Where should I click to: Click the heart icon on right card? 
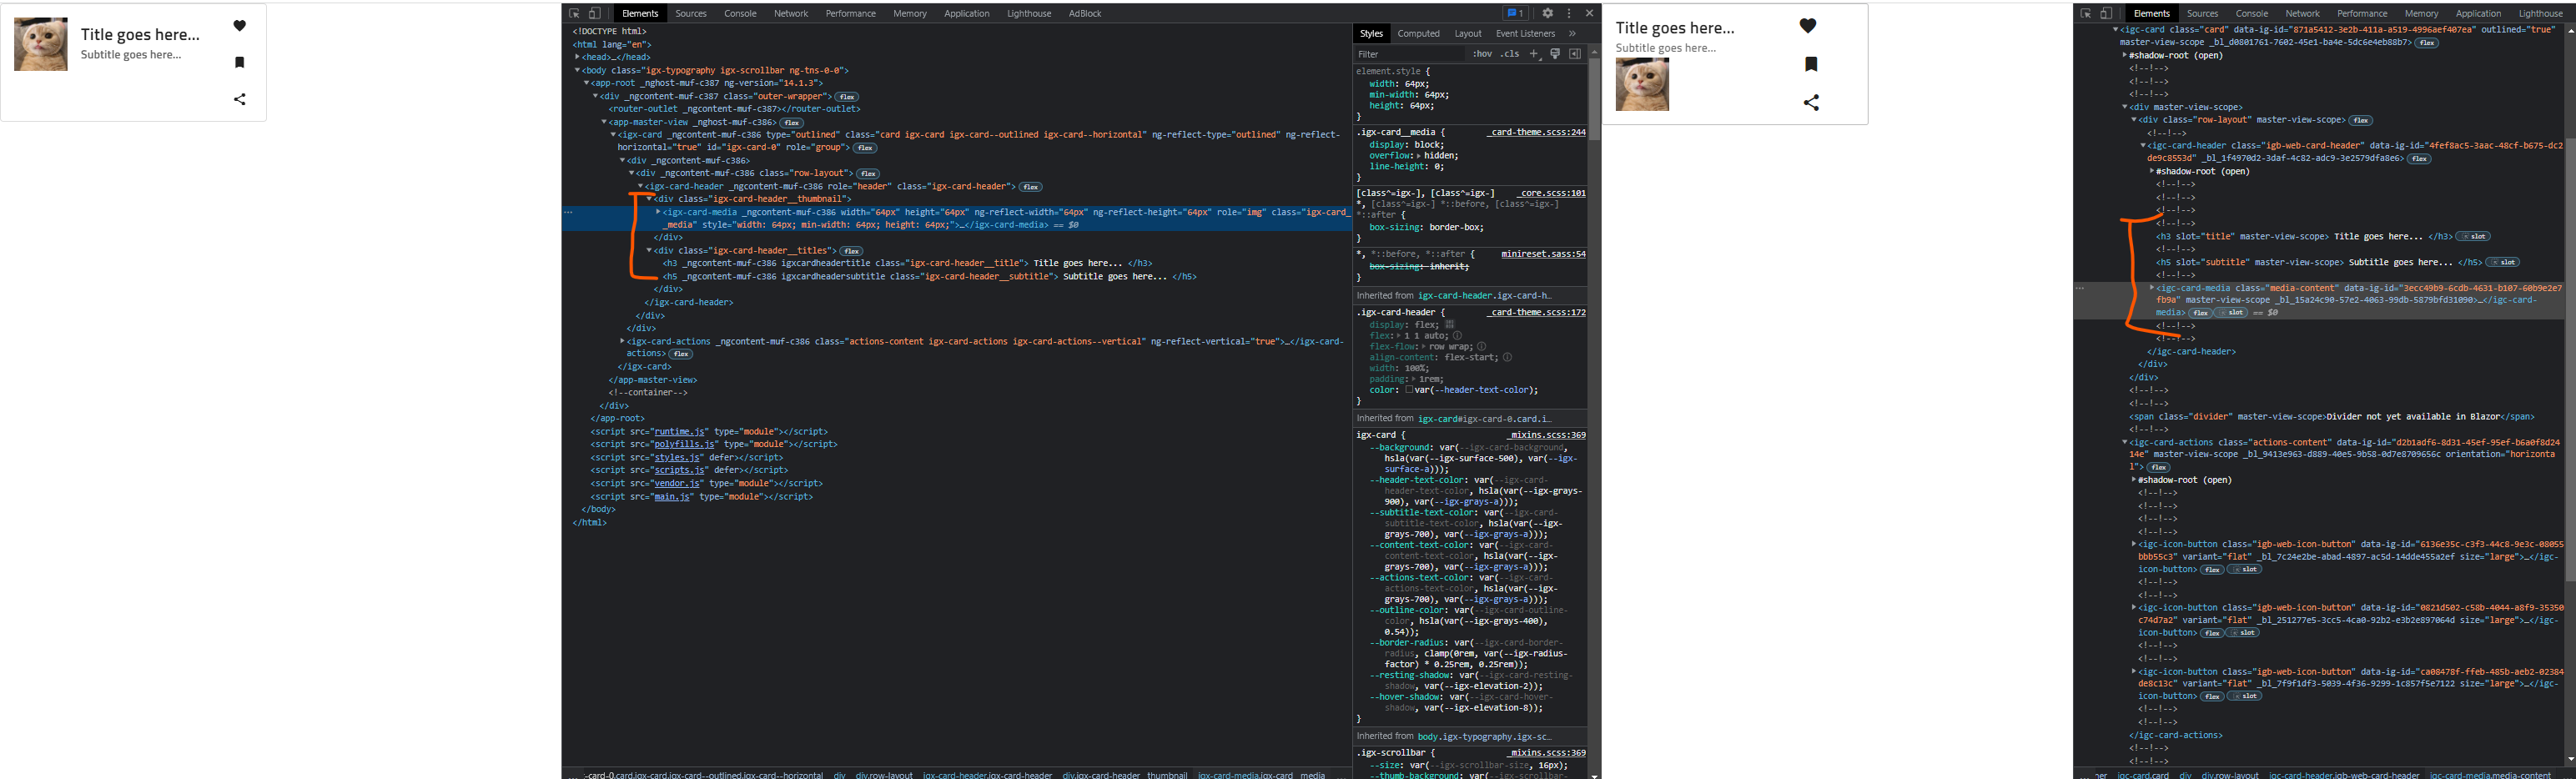pyautogui.click(x=1808, y=26)
